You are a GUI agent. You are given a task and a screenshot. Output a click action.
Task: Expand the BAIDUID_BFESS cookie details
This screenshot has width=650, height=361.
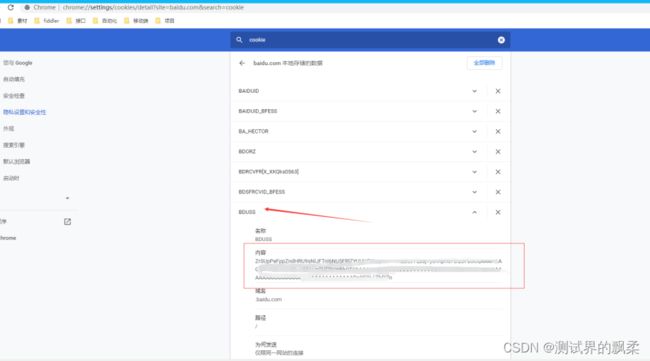pyautogui.click(x=474, y=111)
